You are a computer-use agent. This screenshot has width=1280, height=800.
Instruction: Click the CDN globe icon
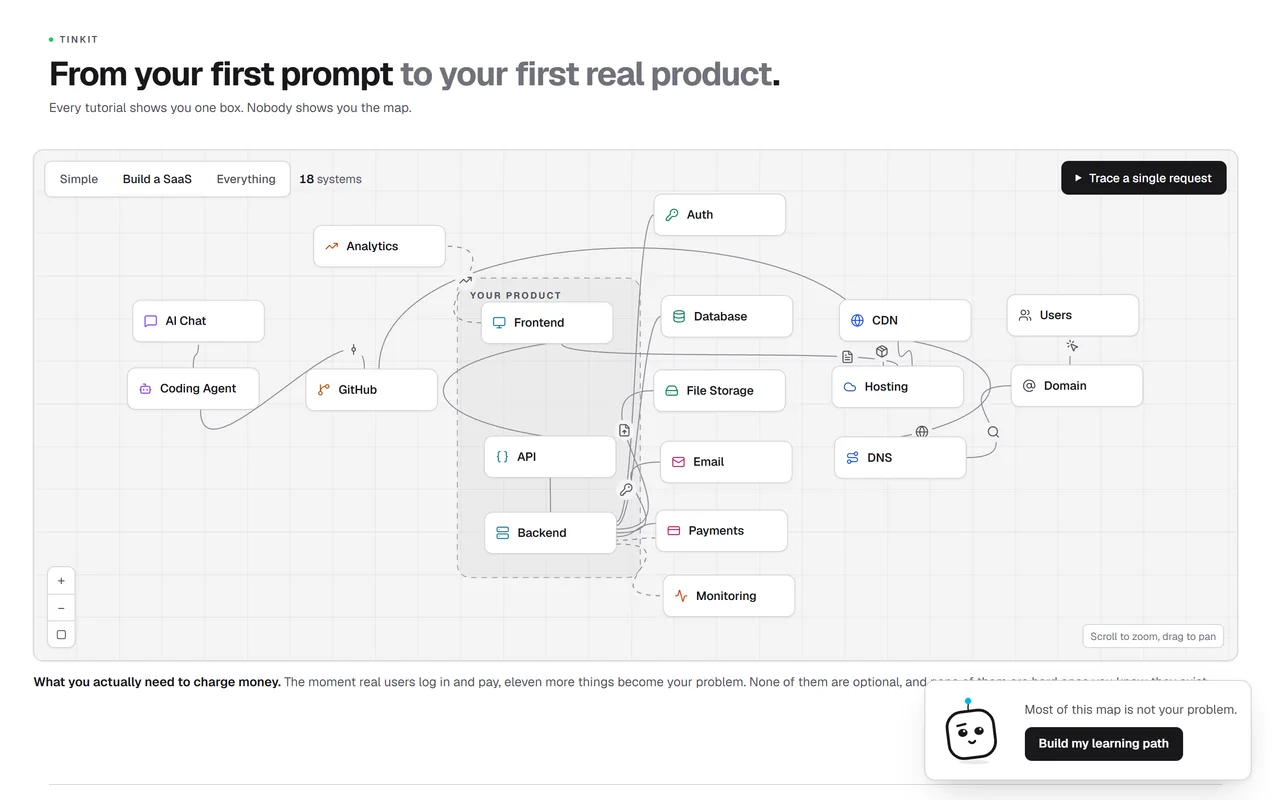pyautogui.click(x=857, y=320)
